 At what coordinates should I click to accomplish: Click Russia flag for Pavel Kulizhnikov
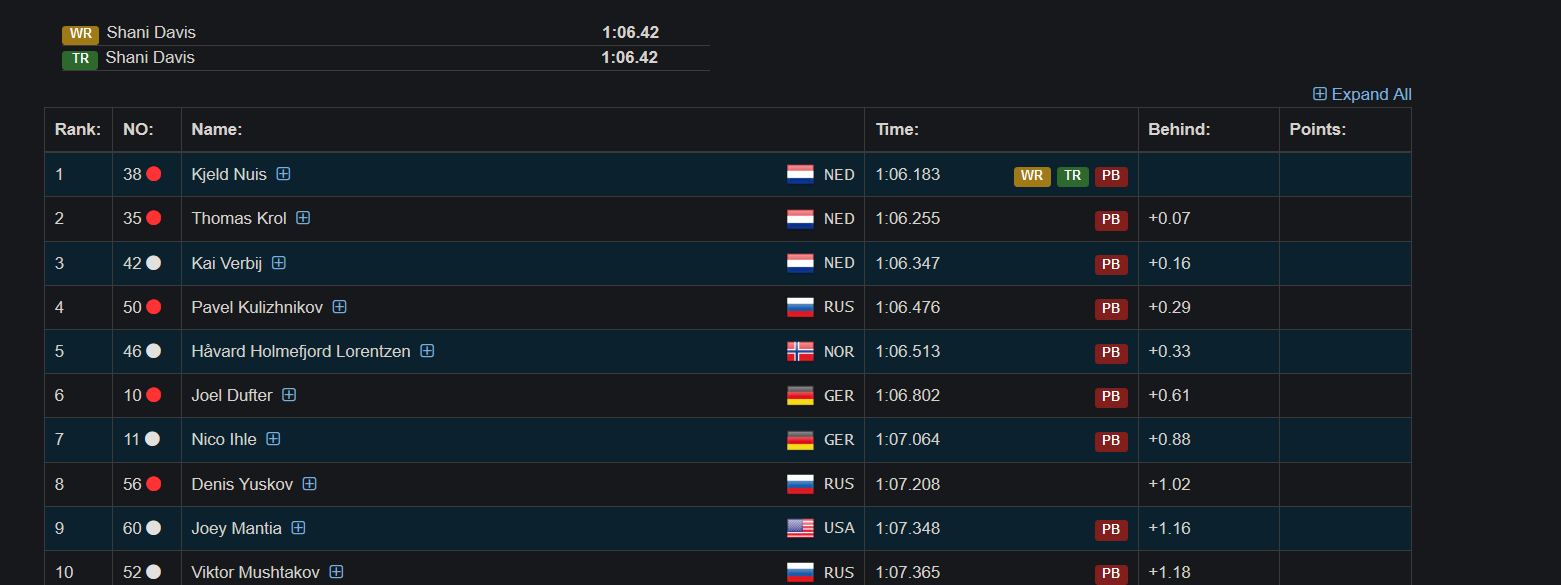coord(800,307)
